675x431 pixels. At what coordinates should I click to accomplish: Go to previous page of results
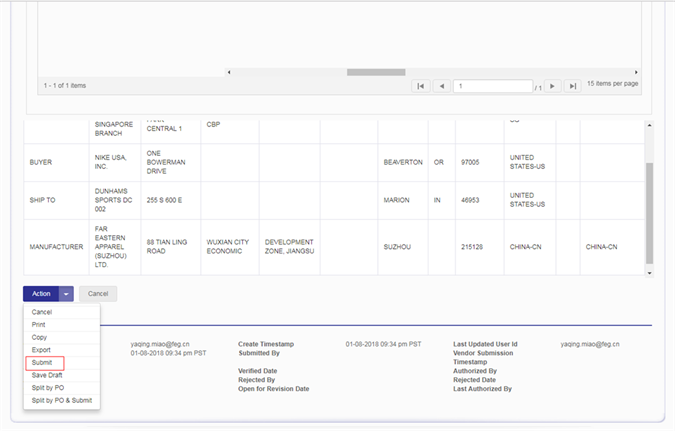(x=441, y=87)
